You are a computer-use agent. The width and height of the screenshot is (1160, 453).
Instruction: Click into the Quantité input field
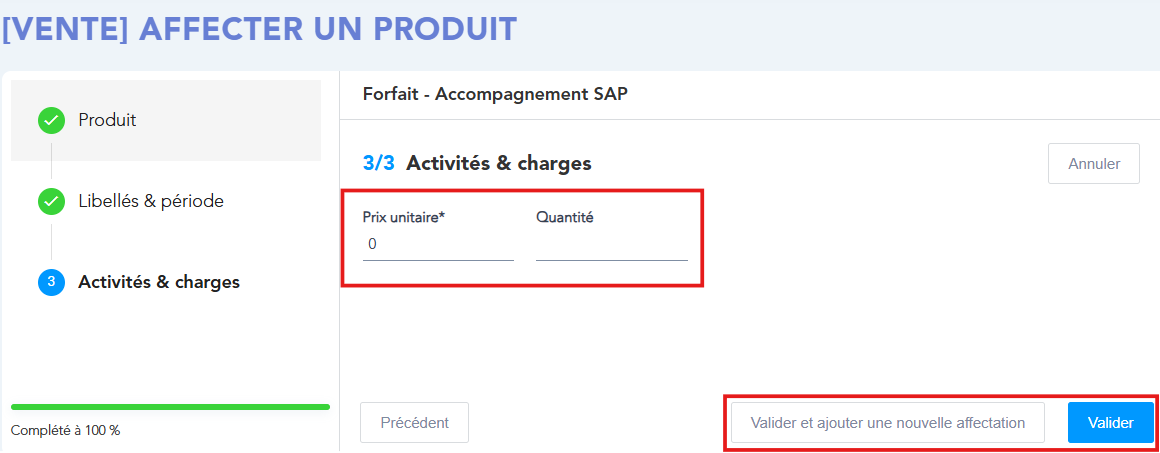point(611,245)
